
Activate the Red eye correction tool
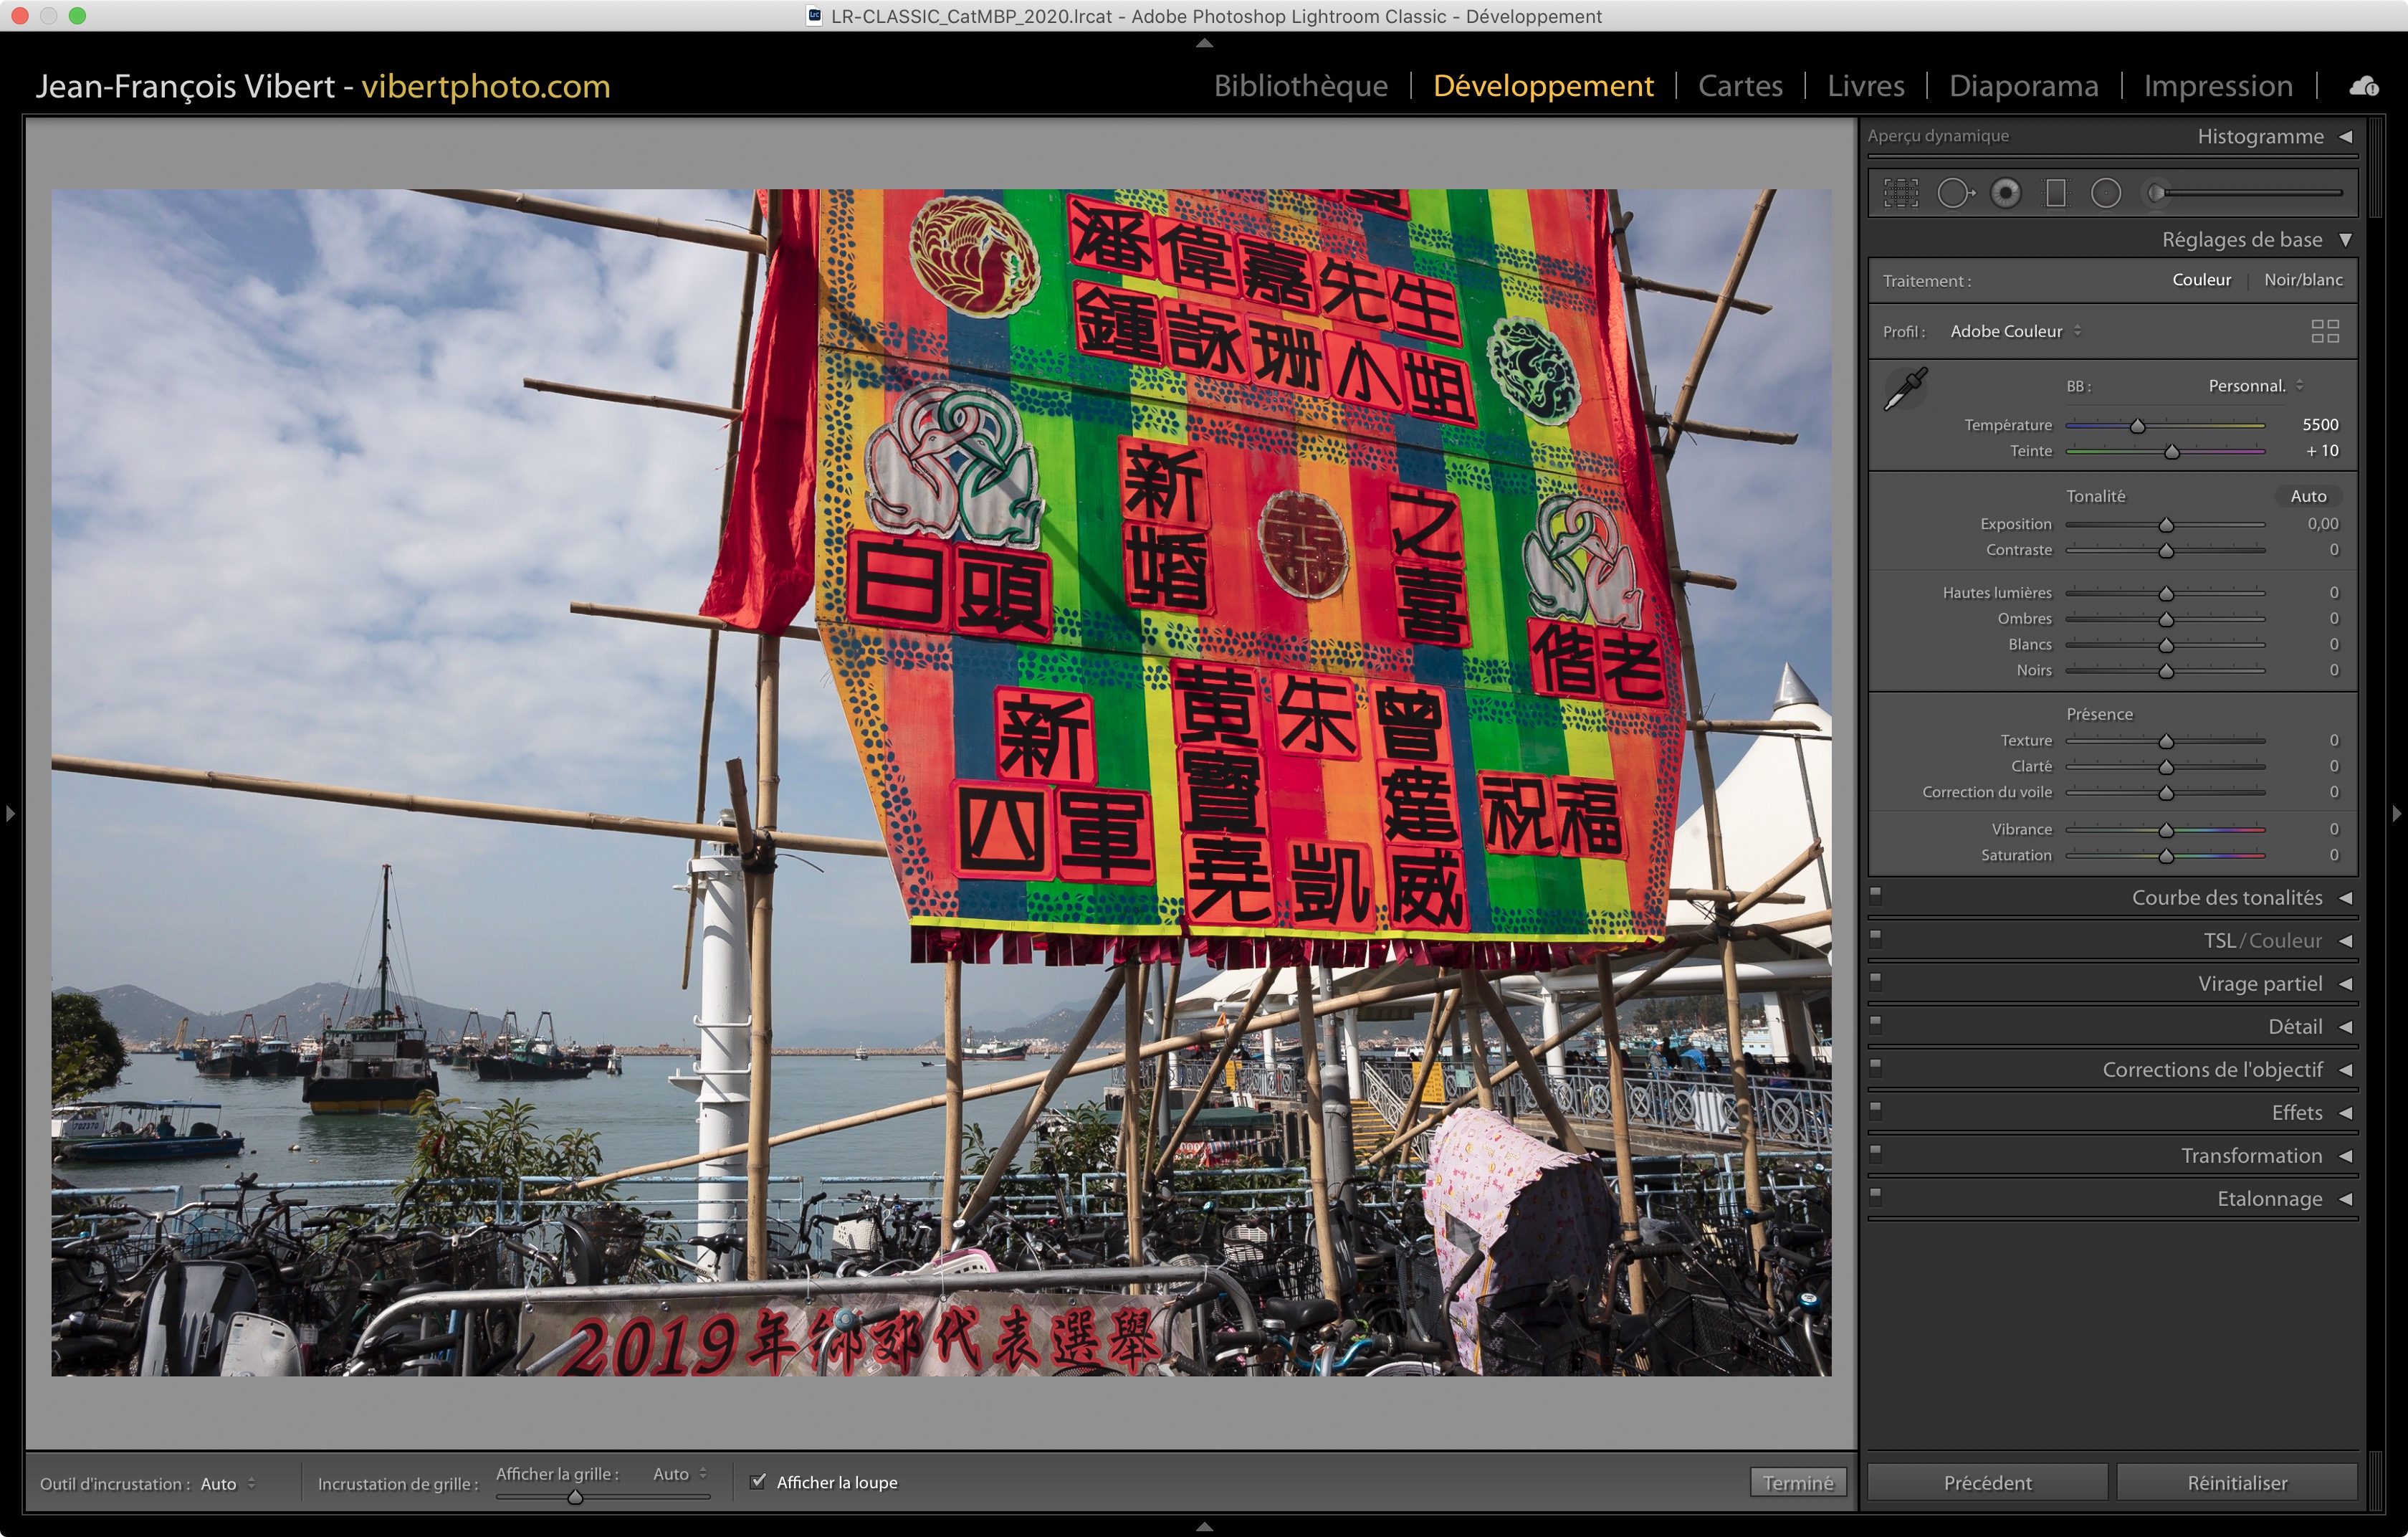coord(2005,193)
